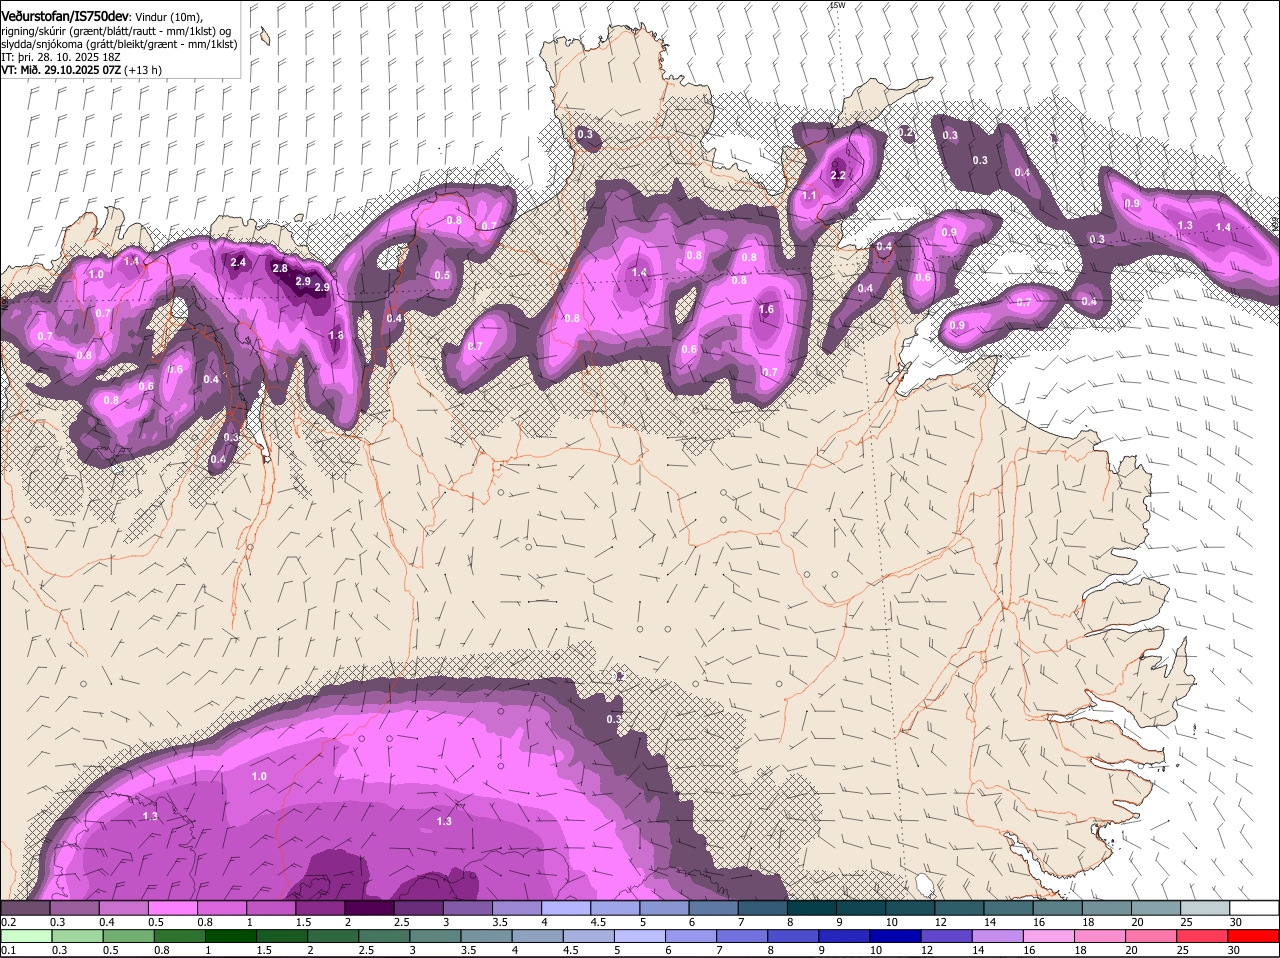1280x958 pixels.
Task: Click the 1.1 precipitation value on the map
Action: [810, 195]
